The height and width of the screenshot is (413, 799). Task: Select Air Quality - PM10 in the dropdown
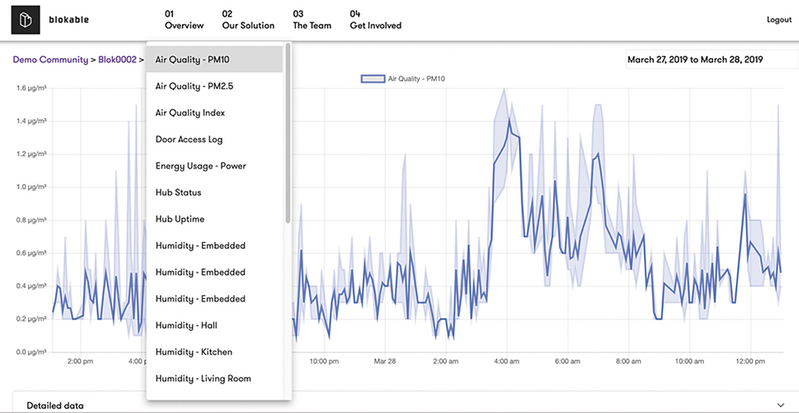215,60
